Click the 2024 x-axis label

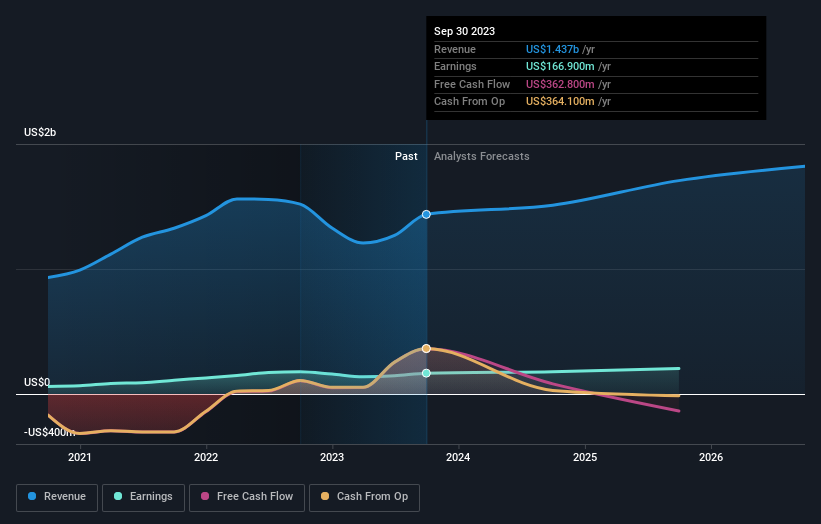(x=458, y=458)
